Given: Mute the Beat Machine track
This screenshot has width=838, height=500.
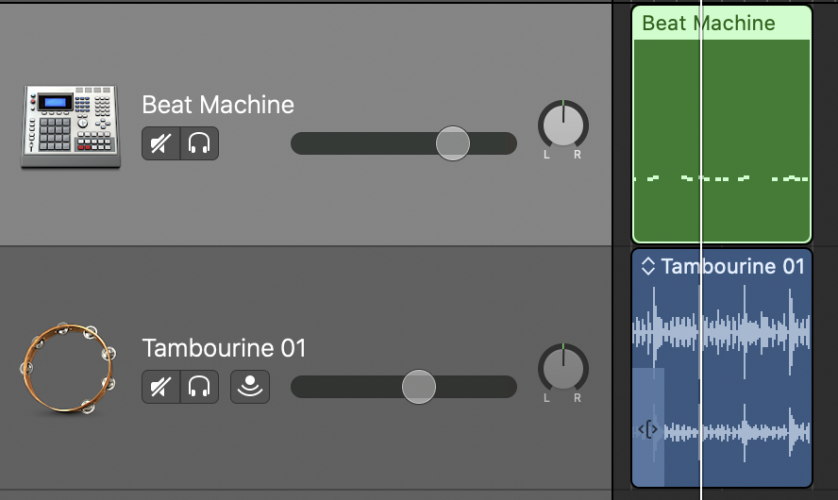Looking at the screenshot, I should (x=161, y=143).
